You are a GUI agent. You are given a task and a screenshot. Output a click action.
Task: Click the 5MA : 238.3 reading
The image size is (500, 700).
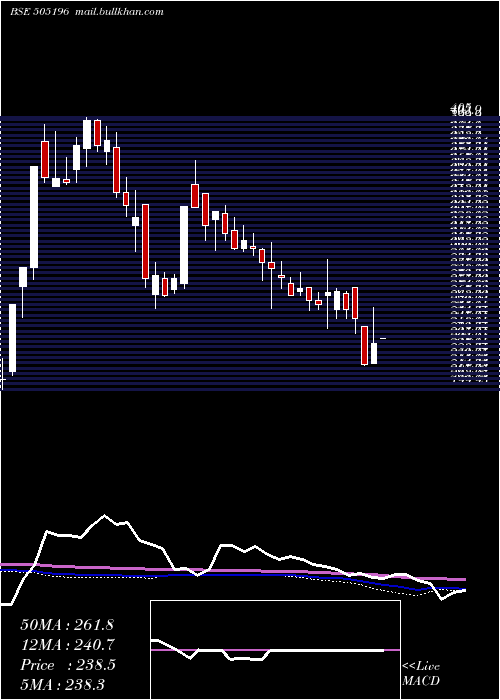62,684
